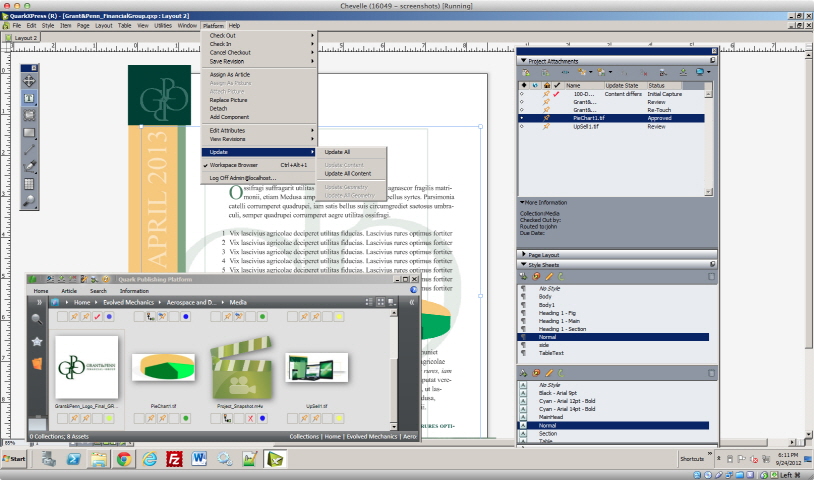The width and height of the screenshot is (814, 480).
Task: Select the Item (move) tool in the tool palette
Action: (29, 81)
